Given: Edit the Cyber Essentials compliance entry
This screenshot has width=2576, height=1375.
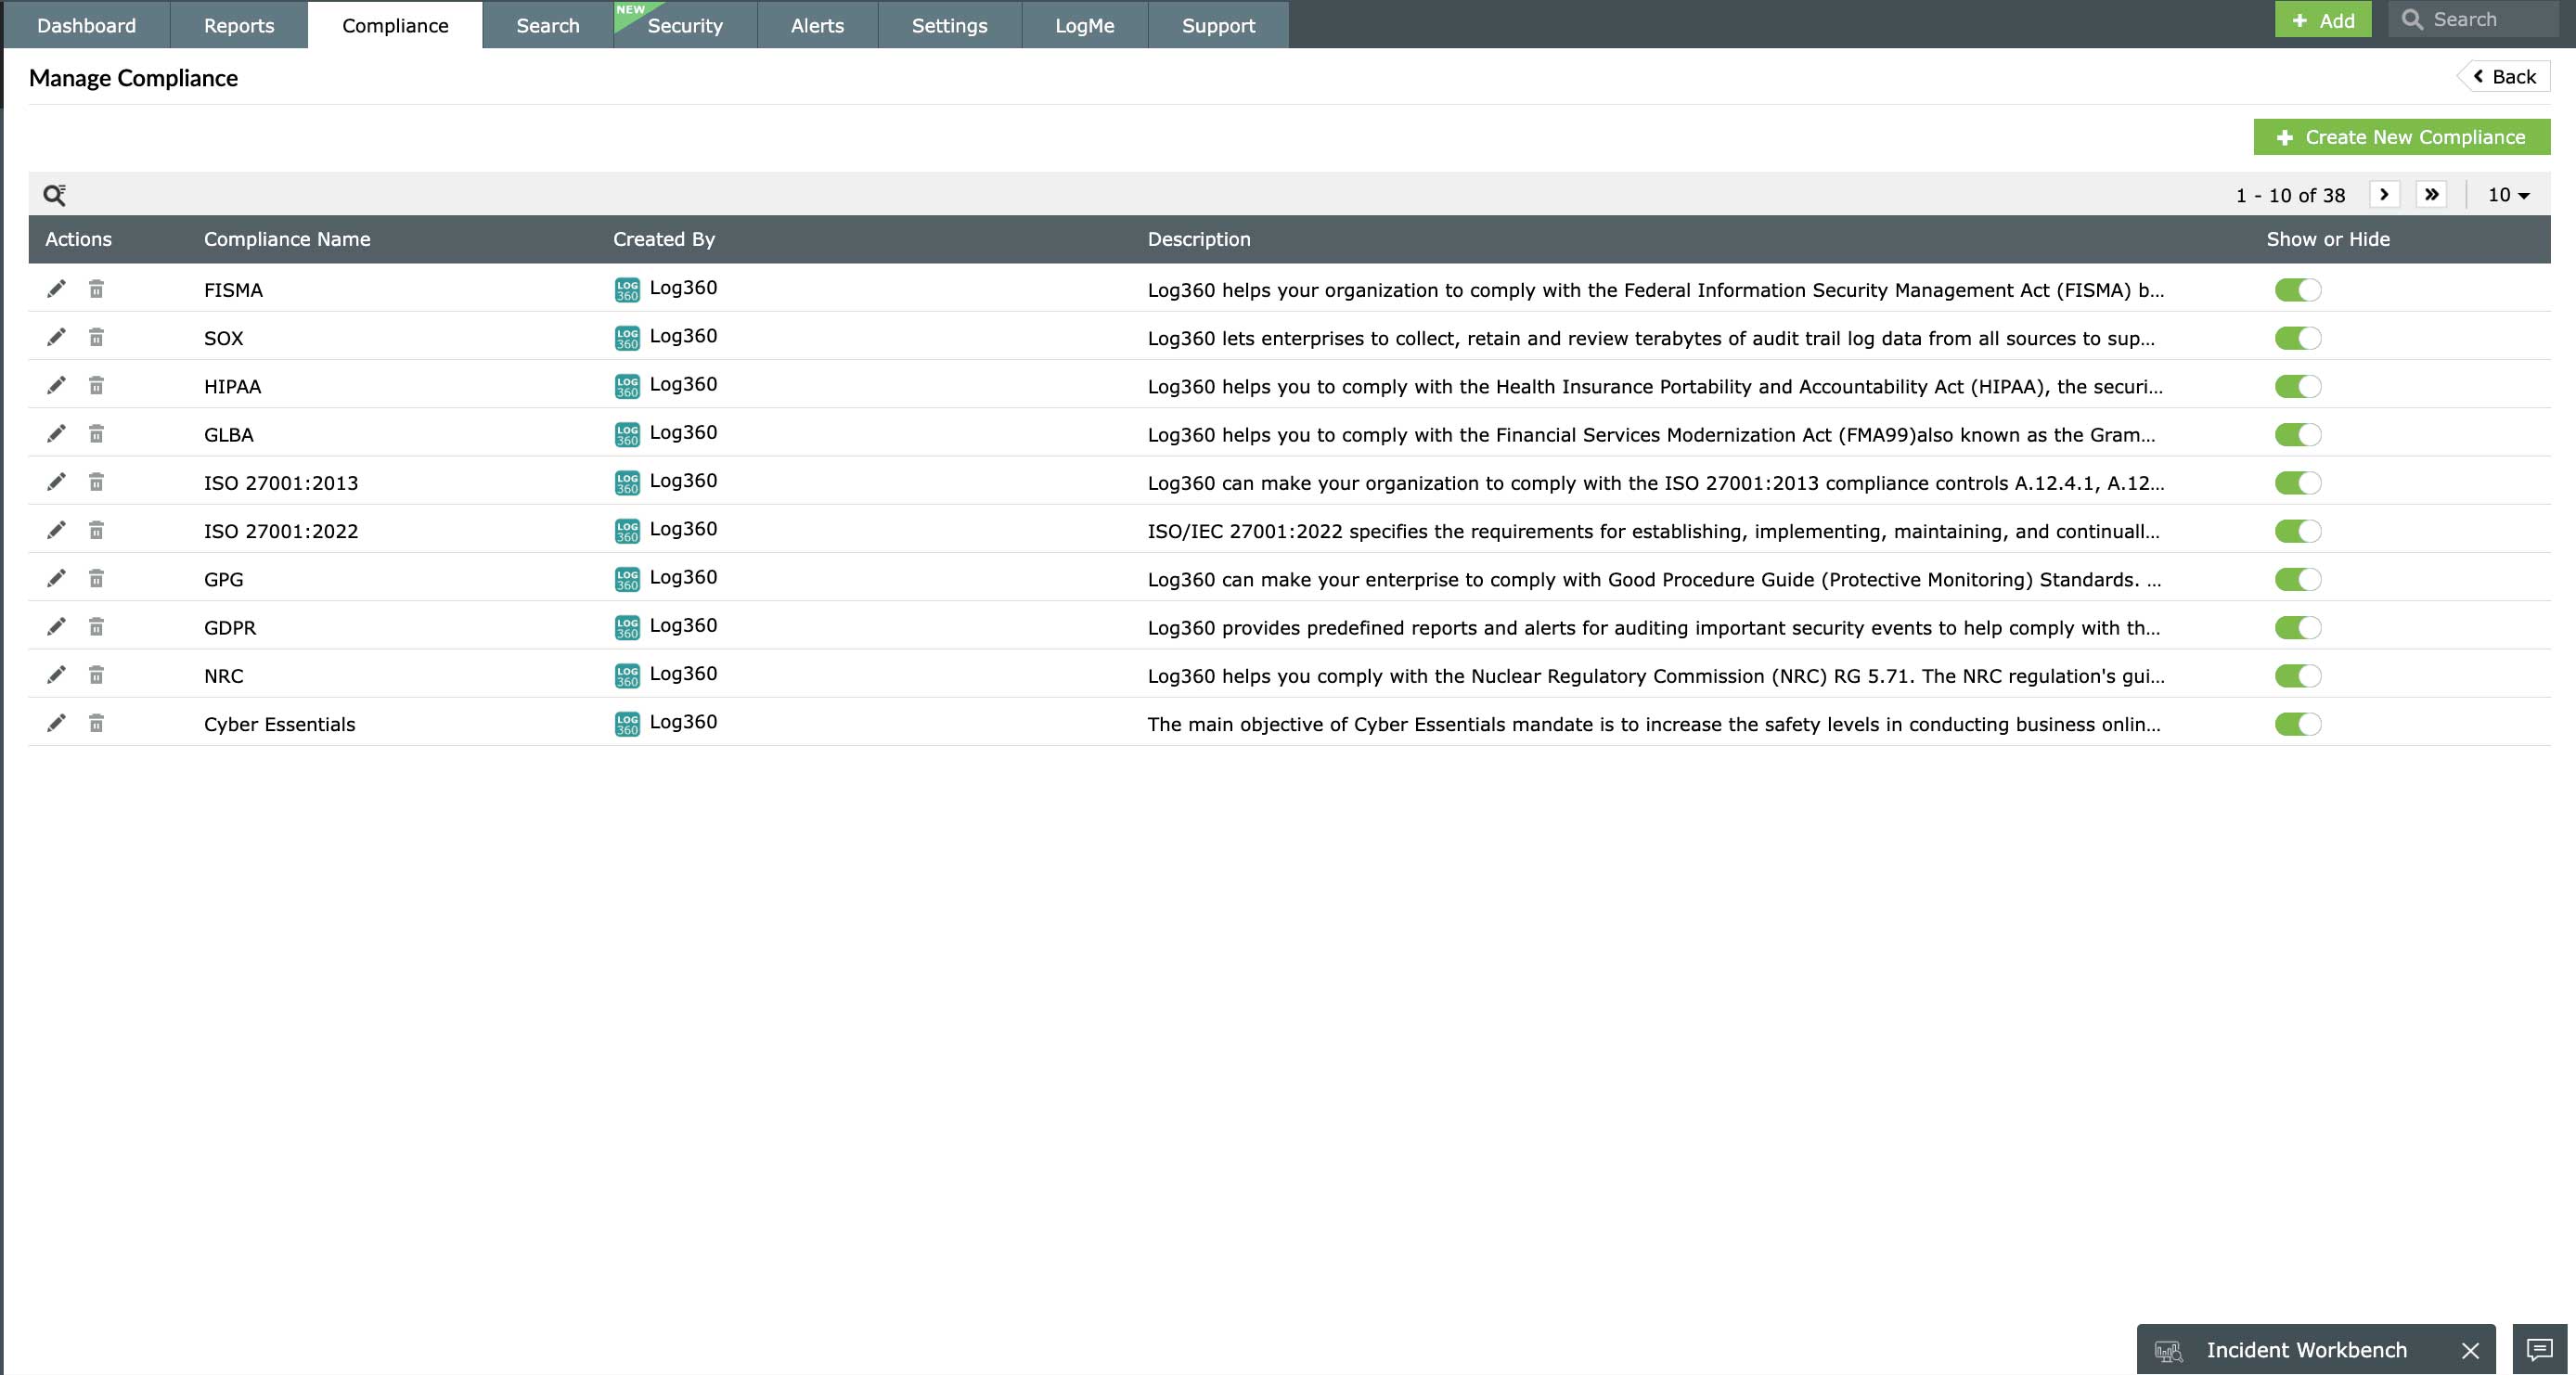Looking at the screenshot, I should click(x=56, y=723).
